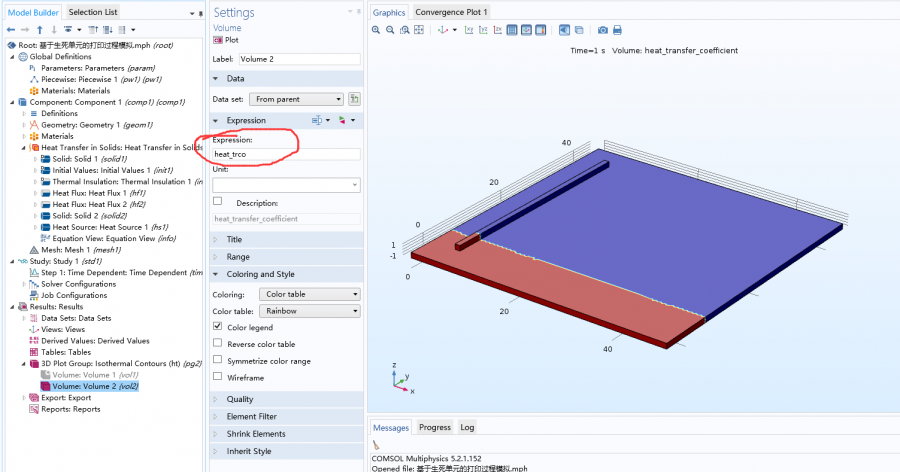Open the Log tab

pyautogui.click(x=467, y=427)
